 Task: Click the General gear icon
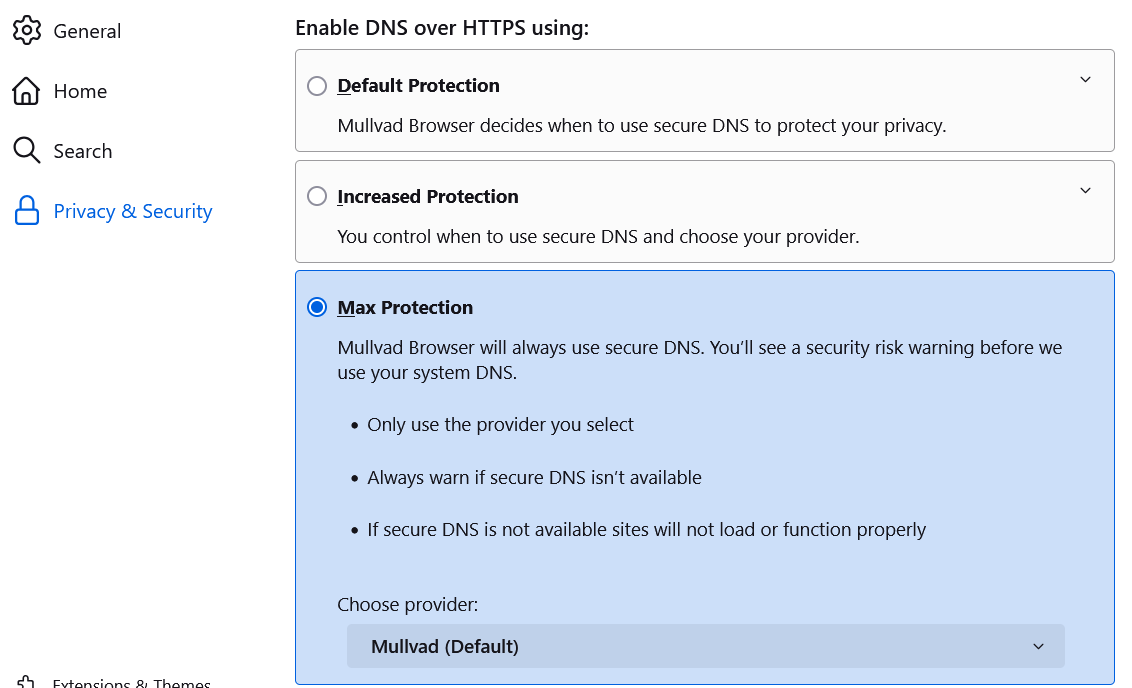tap(26, 30)
